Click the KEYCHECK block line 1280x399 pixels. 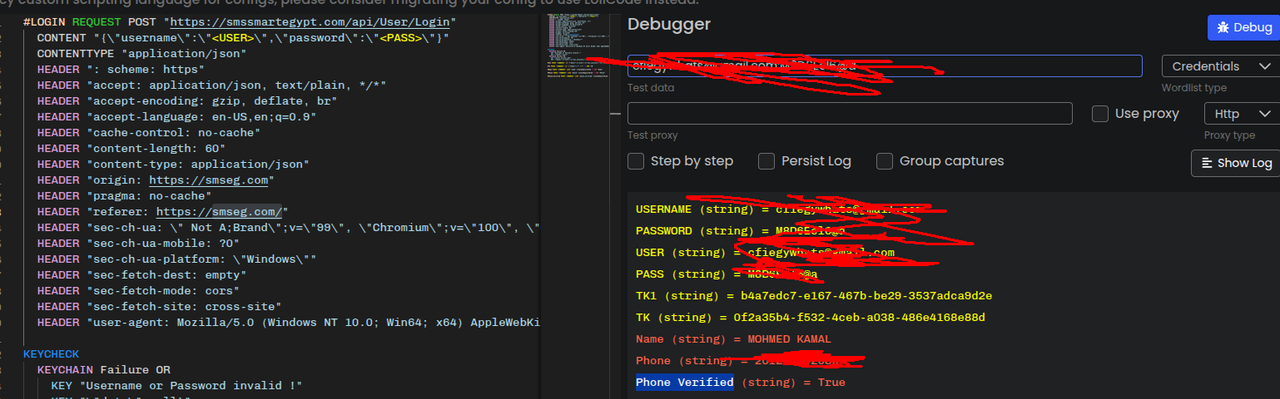[x=50, y=354]
